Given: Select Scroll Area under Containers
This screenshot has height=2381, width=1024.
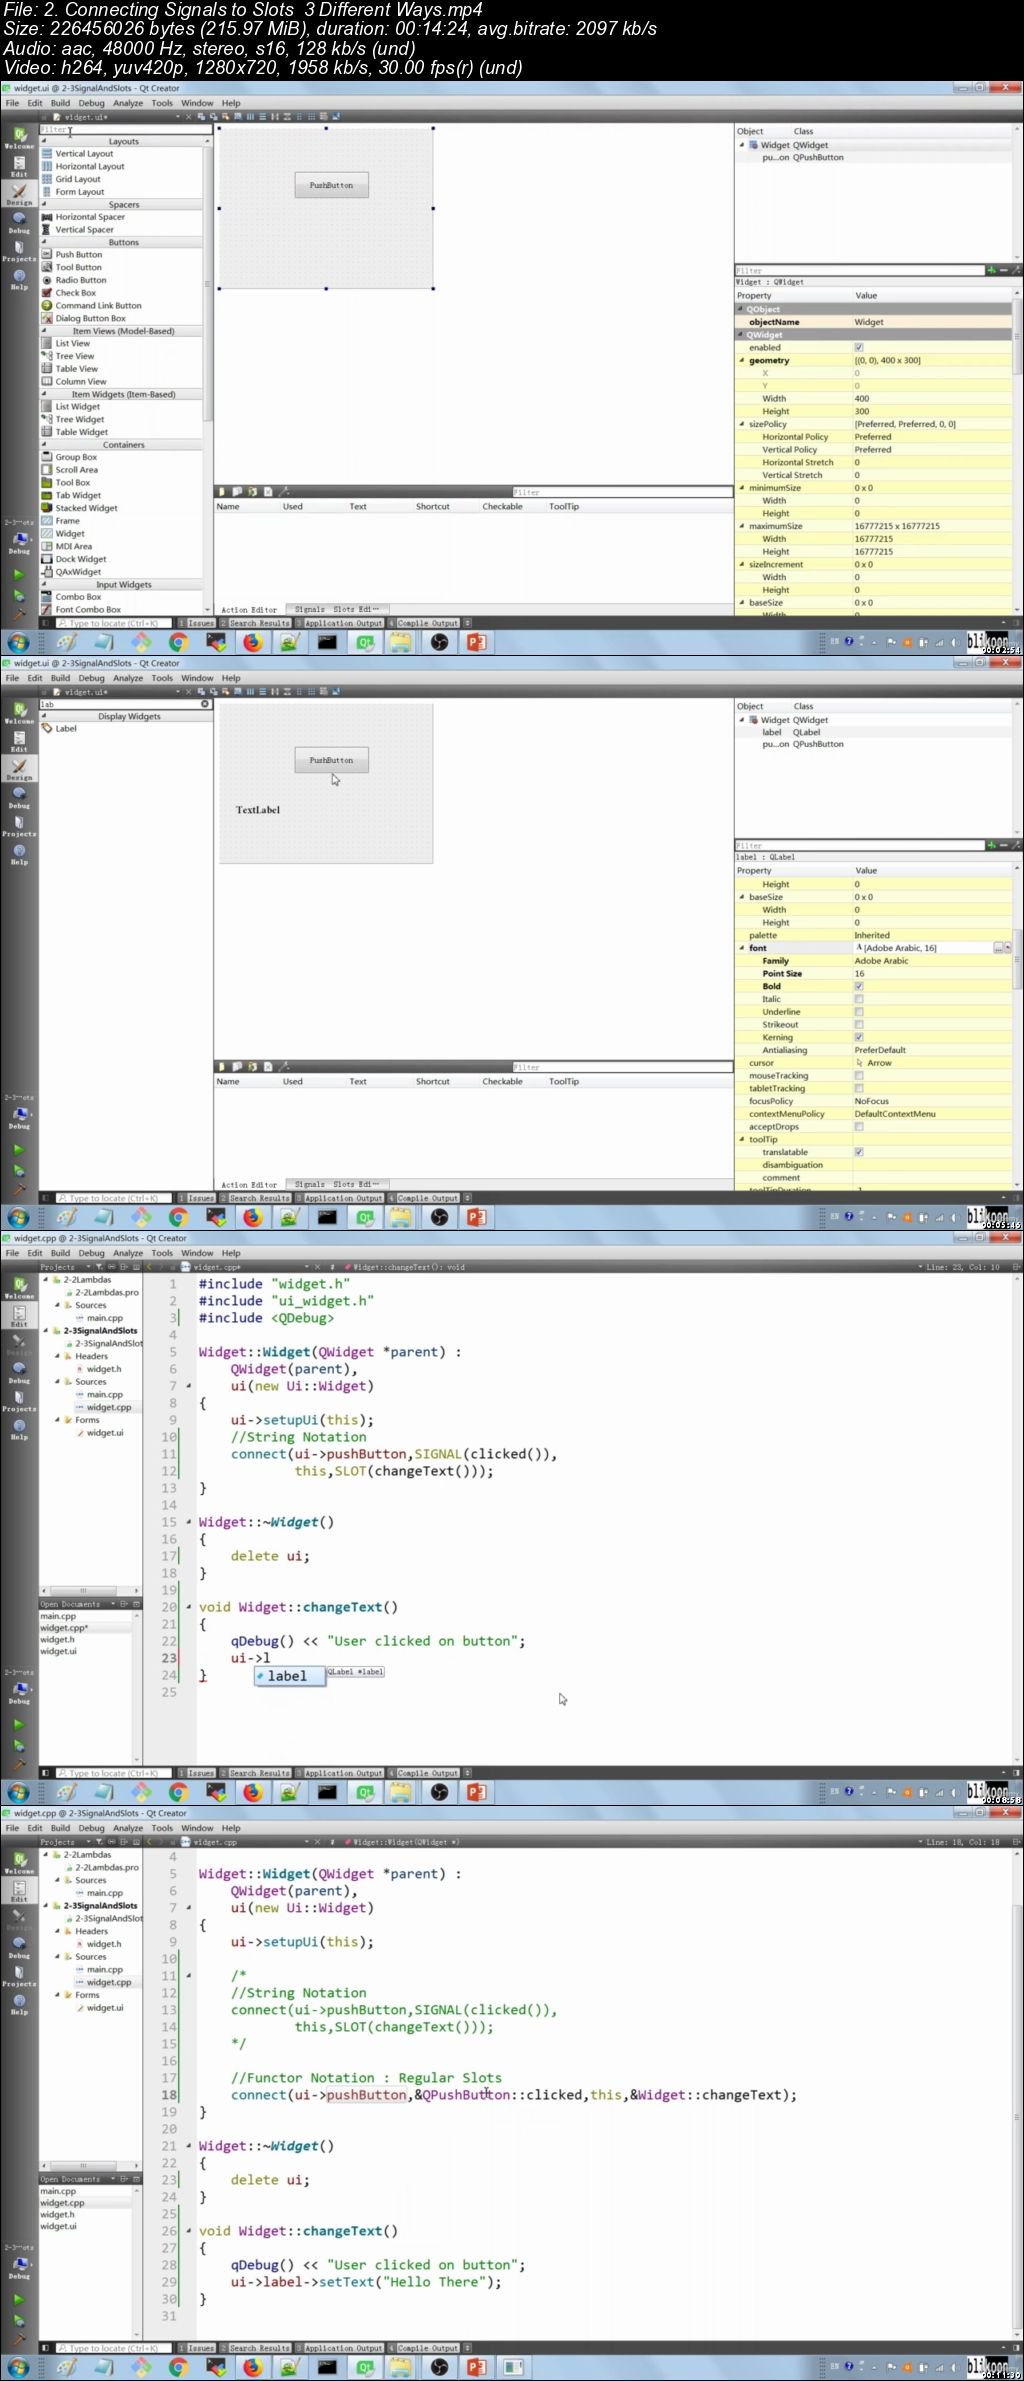Looking at the screenshot, I should pos(76,470).
